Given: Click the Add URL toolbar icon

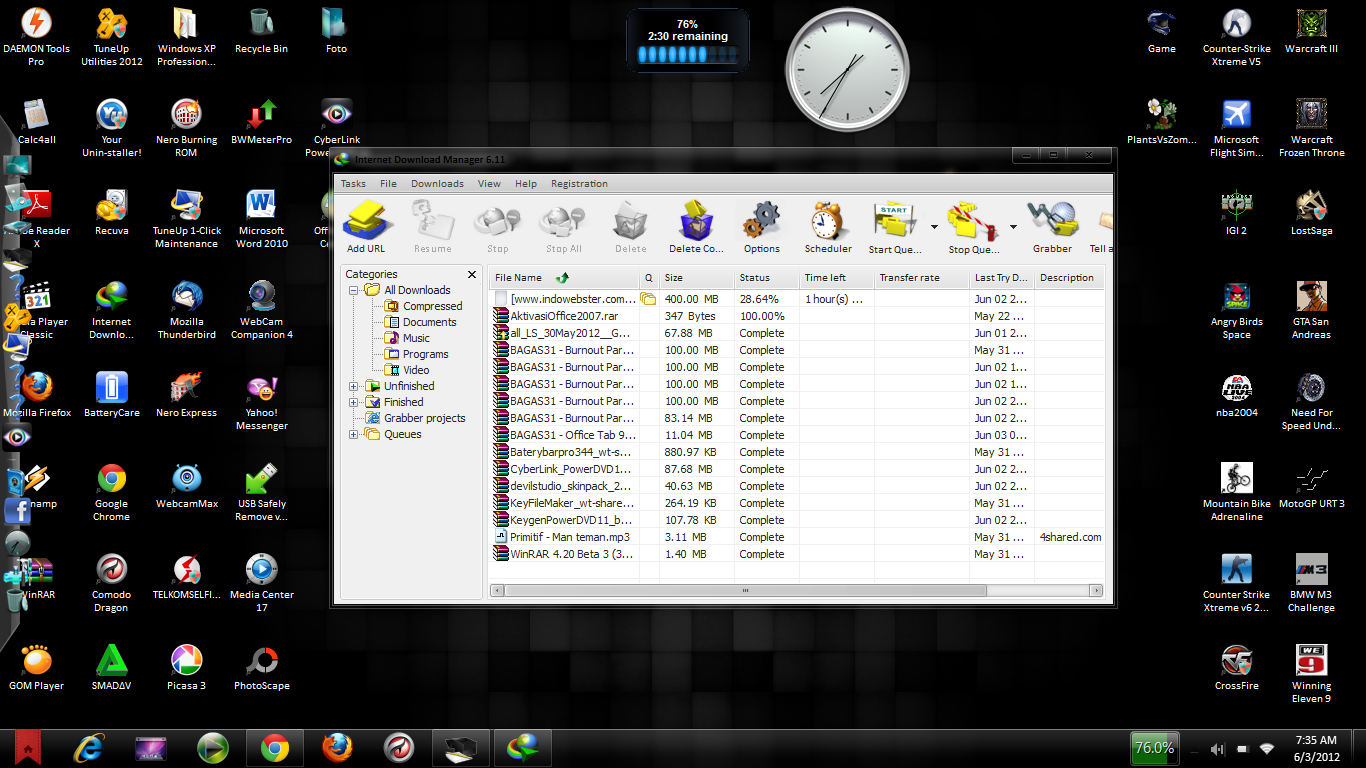Looking at the screenshot, I should (365, 220).
